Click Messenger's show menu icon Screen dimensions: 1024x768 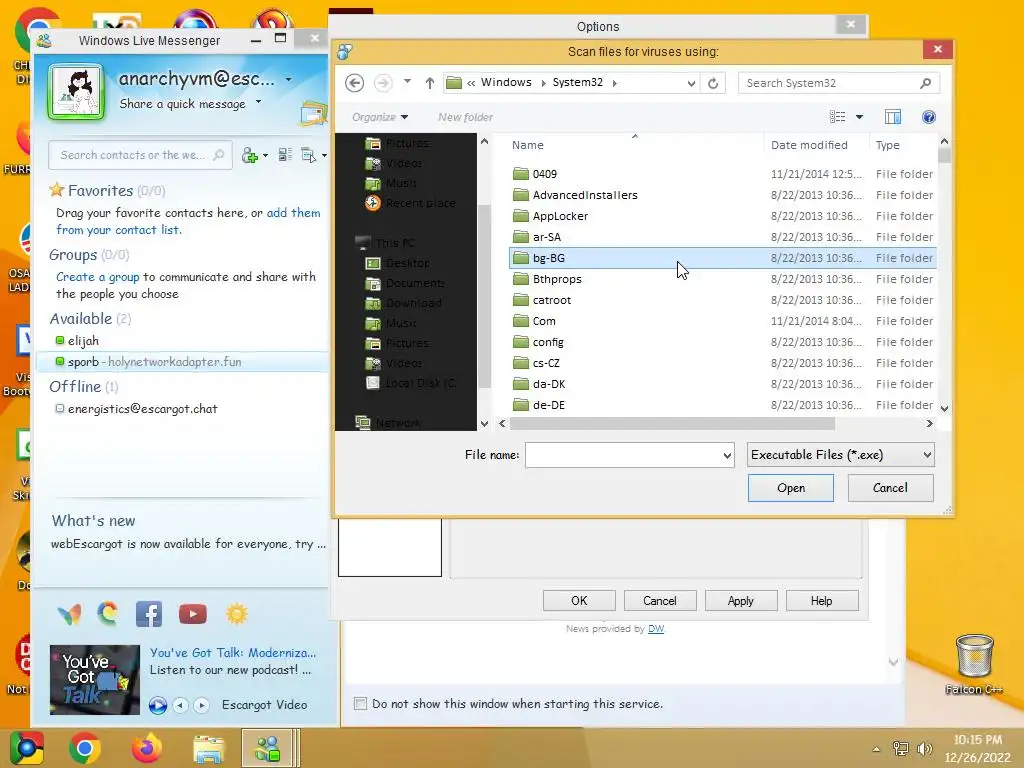308,155
